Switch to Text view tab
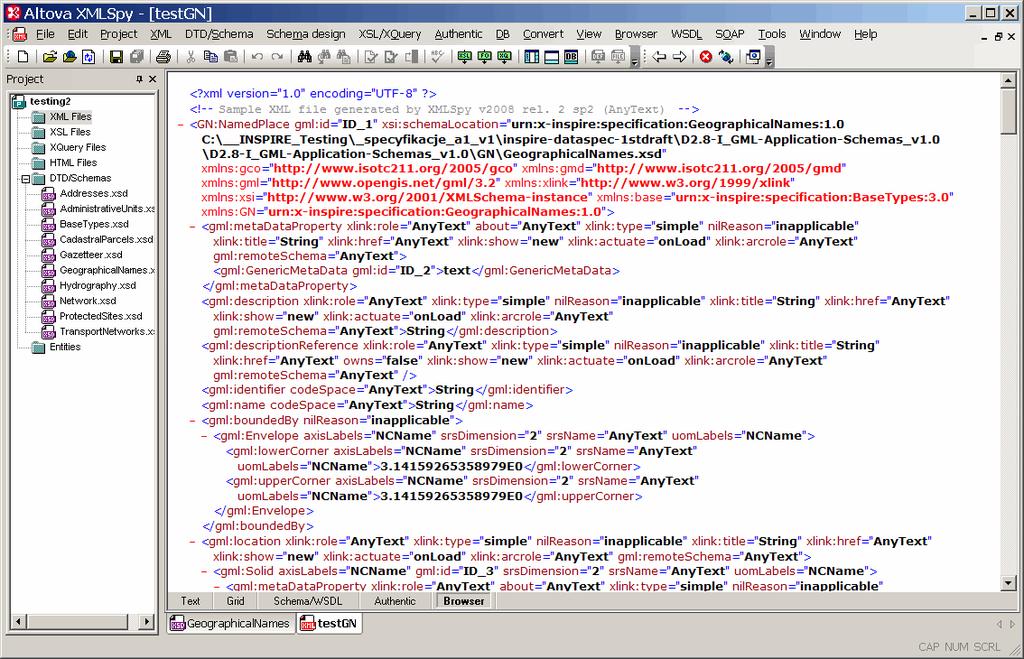 (191, 601)
